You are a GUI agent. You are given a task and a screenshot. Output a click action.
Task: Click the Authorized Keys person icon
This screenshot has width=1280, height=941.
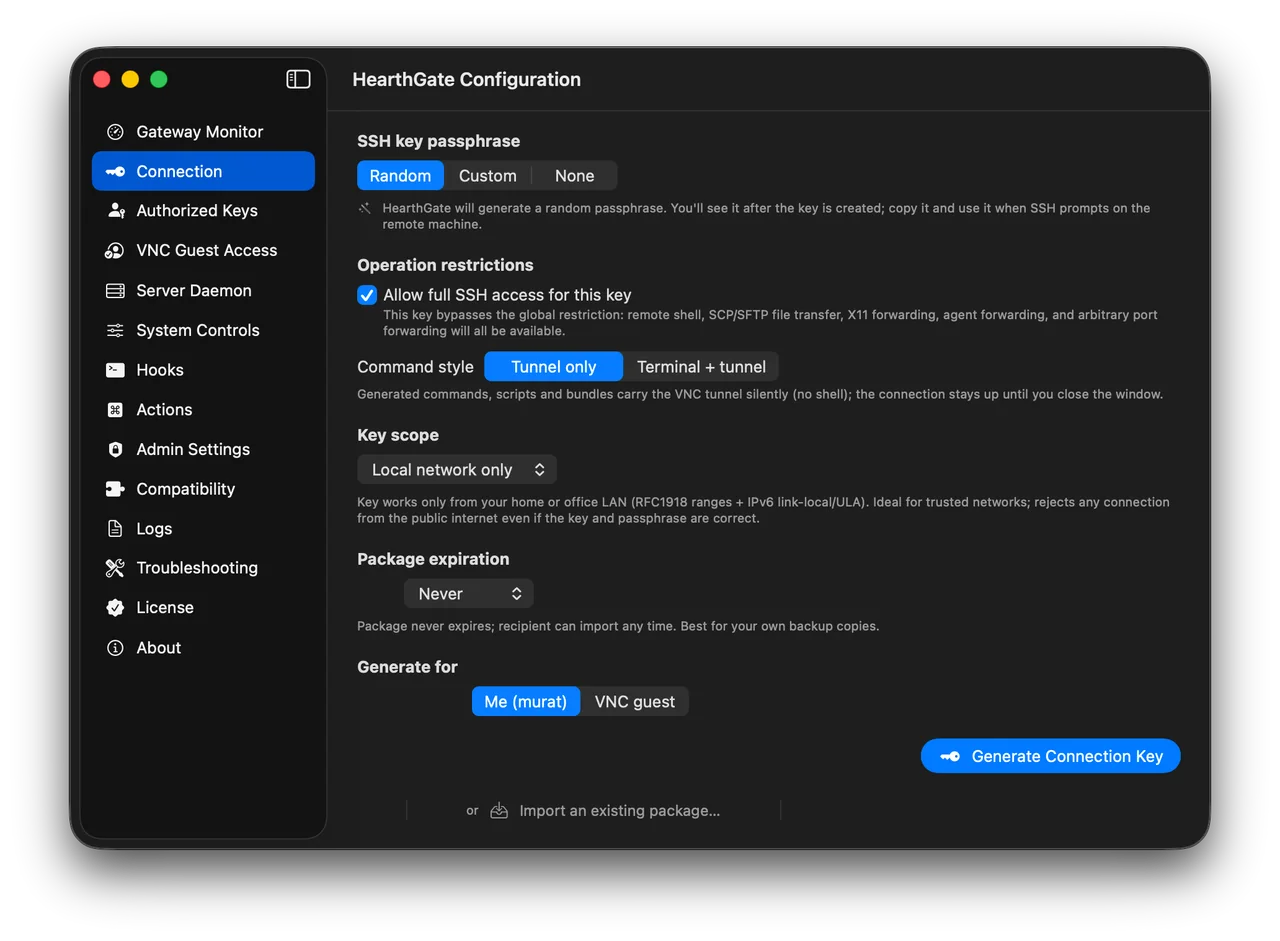click(x=115, y=211)
